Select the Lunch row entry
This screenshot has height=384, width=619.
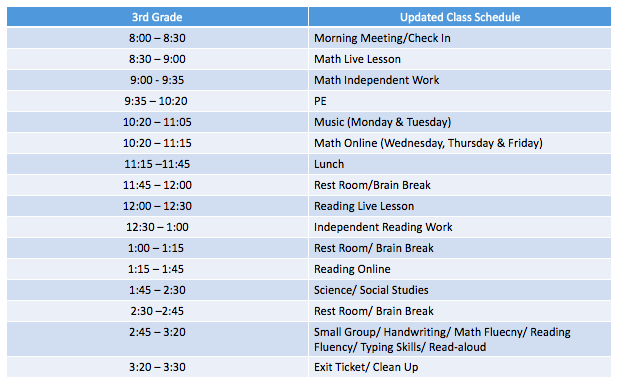460,164
